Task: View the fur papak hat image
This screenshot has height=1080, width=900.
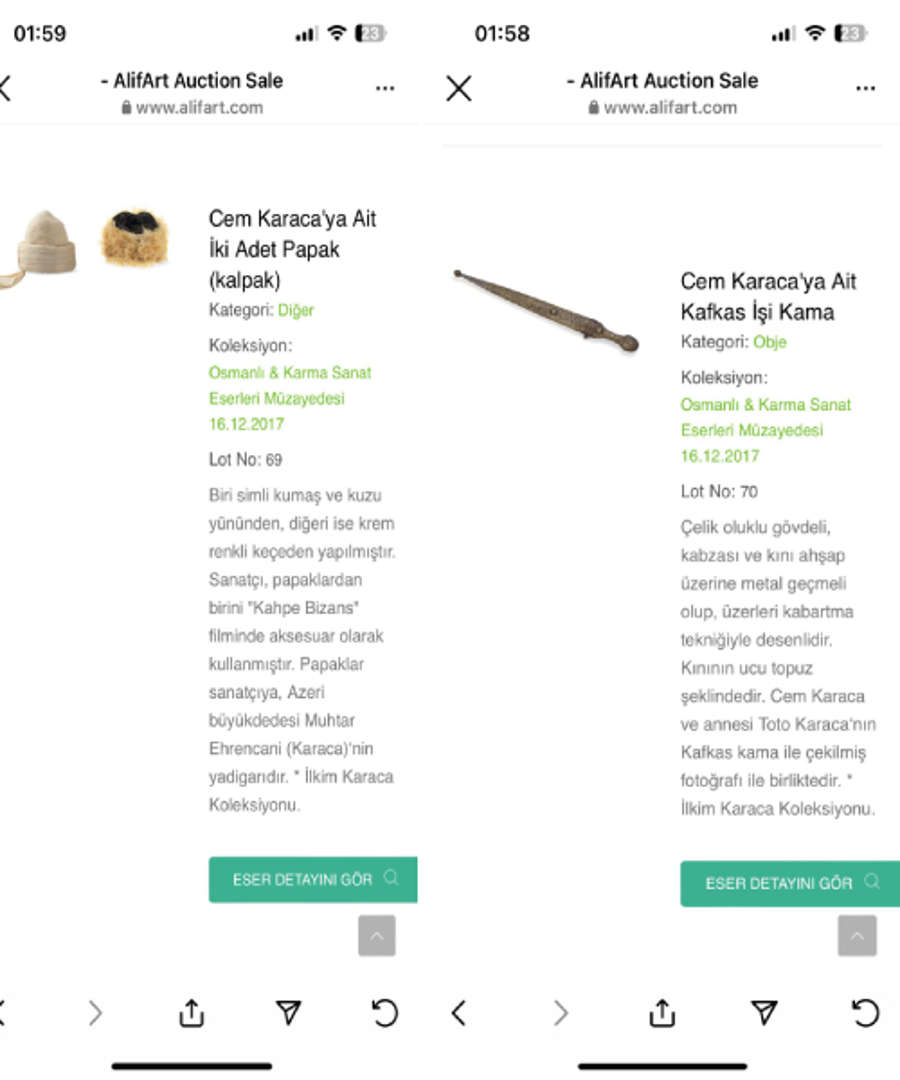Action: (133, 237)
